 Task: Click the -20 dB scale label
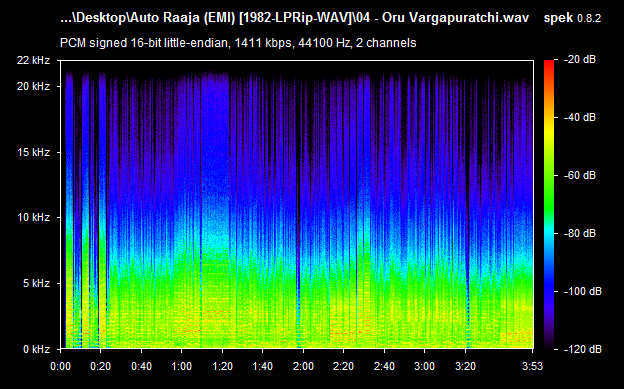(x=580, y=60)
